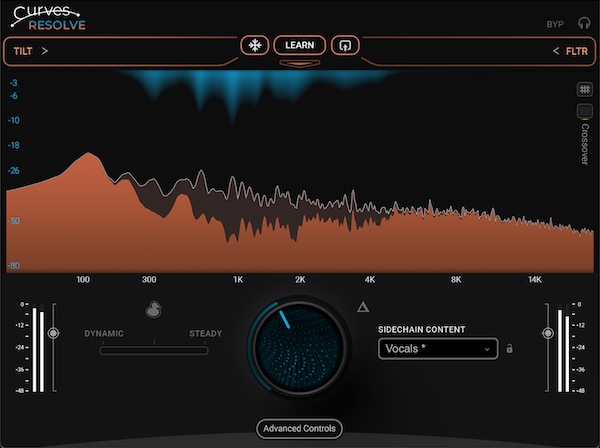Viewport: 600px width, 448px height.
Task: Click the headphones listen icon
Action: [584, 23]
